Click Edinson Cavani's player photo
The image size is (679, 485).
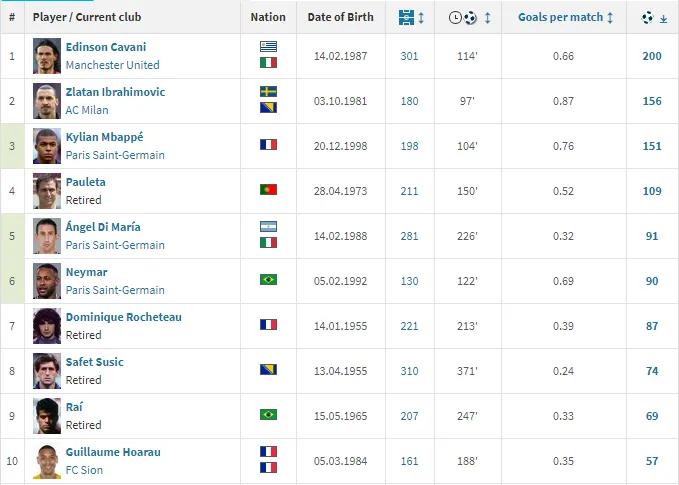click(46, 56)
